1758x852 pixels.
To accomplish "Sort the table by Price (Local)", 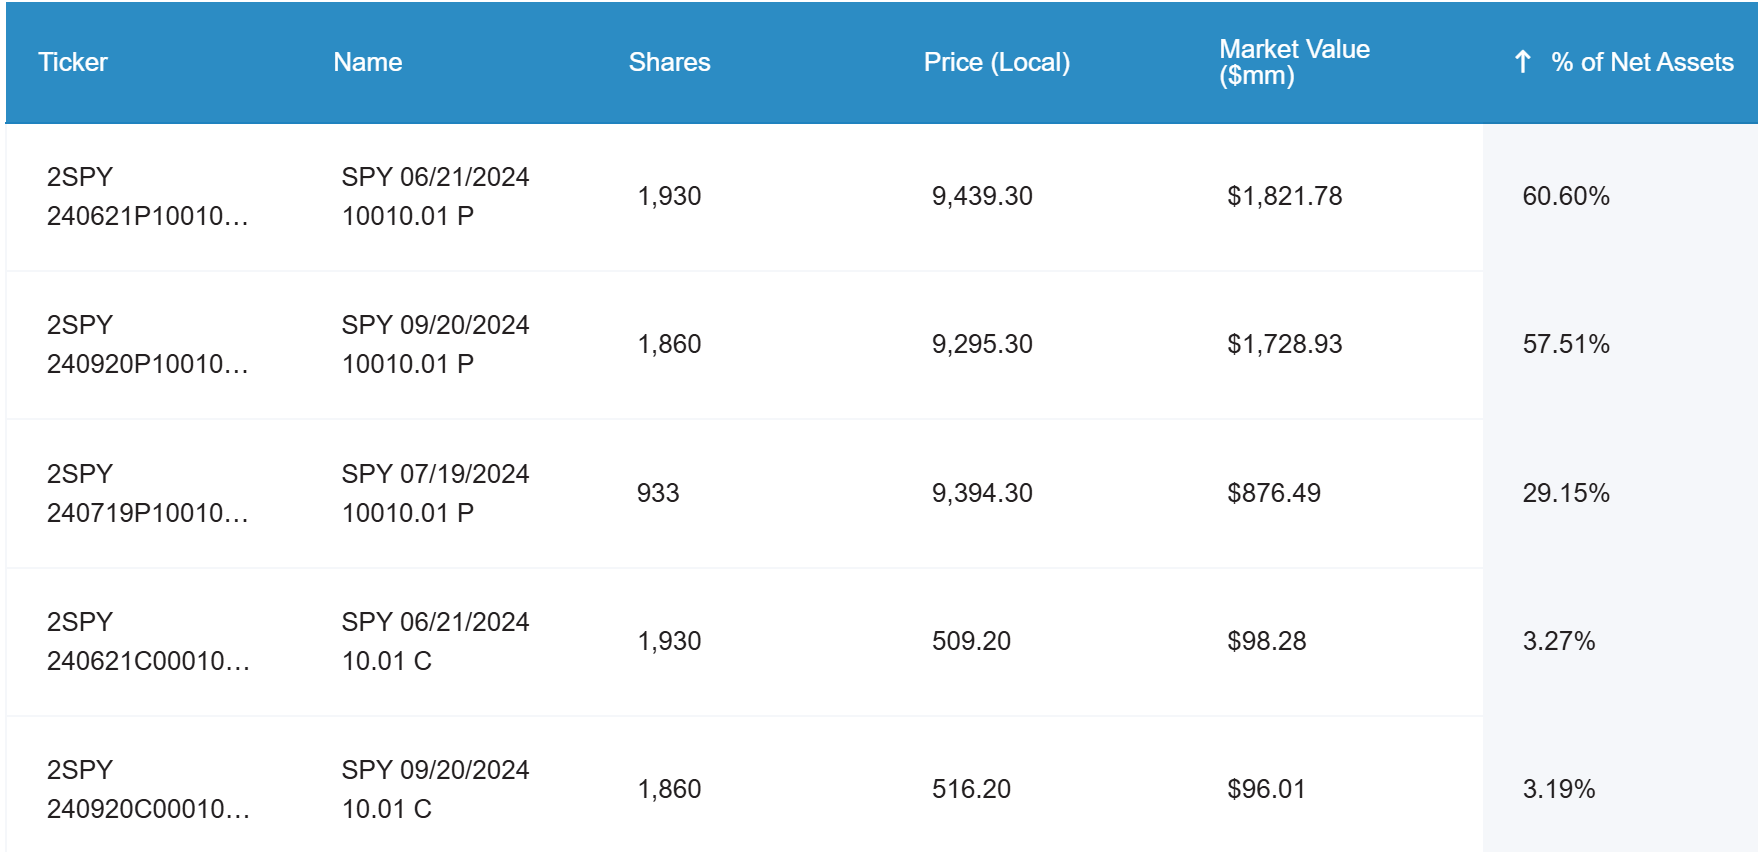I will [996, 62].
